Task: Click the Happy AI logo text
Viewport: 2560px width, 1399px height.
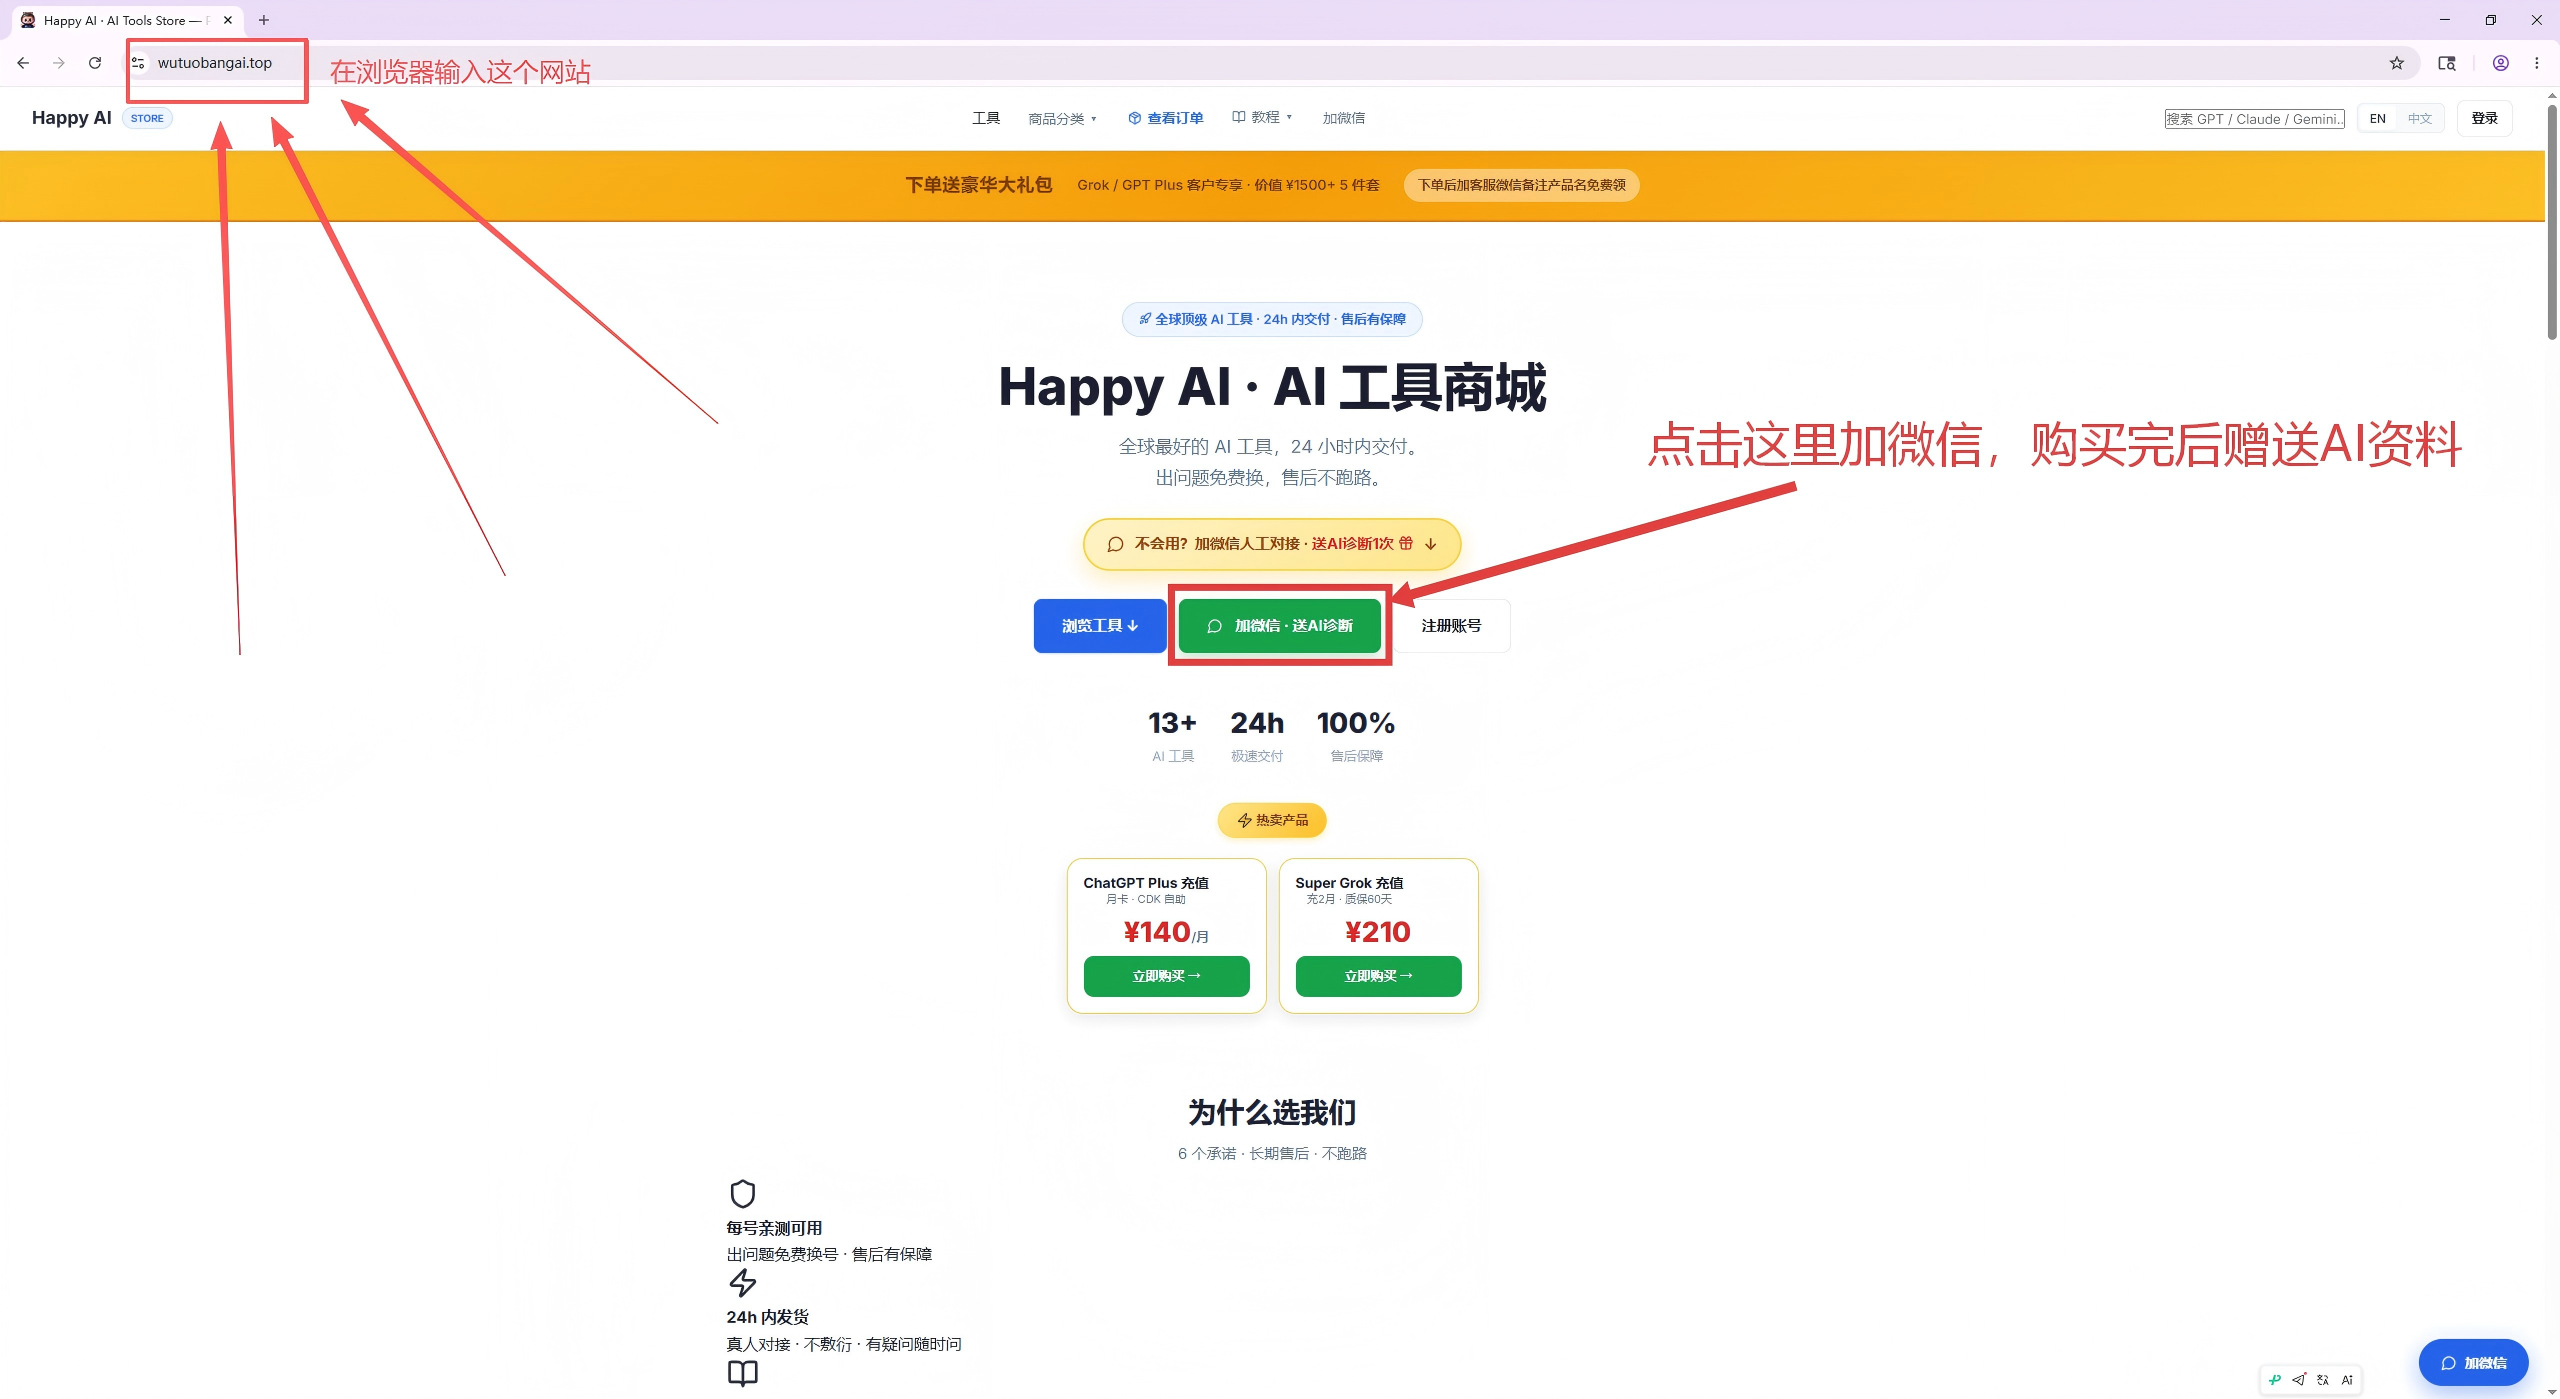Action: (x=71, y=118)
